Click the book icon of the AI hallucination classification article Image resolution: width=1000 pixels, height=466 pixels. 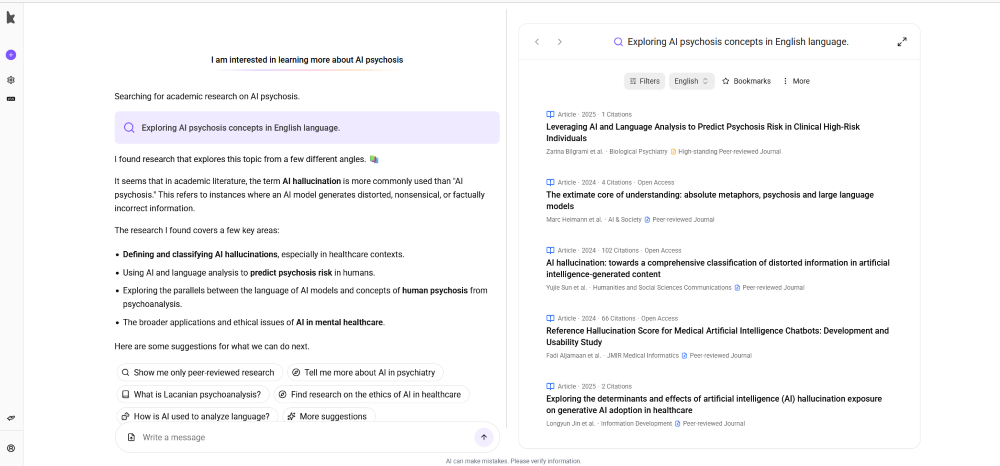pyautogui.click(x=550, y=251)
